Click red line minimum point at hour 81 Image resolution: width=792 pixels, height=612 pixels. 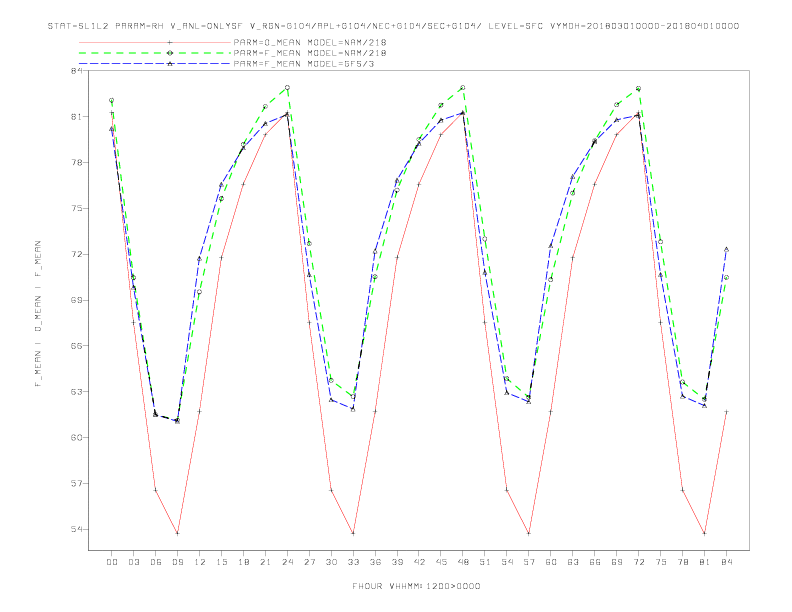click(x=705, y=533)
